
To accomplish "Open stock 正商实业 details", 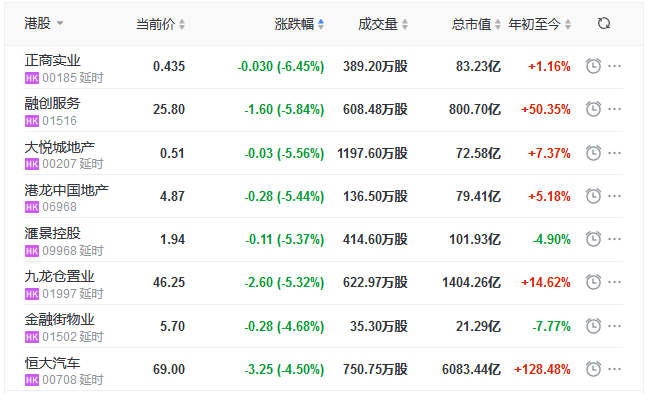I will (52, 60).
